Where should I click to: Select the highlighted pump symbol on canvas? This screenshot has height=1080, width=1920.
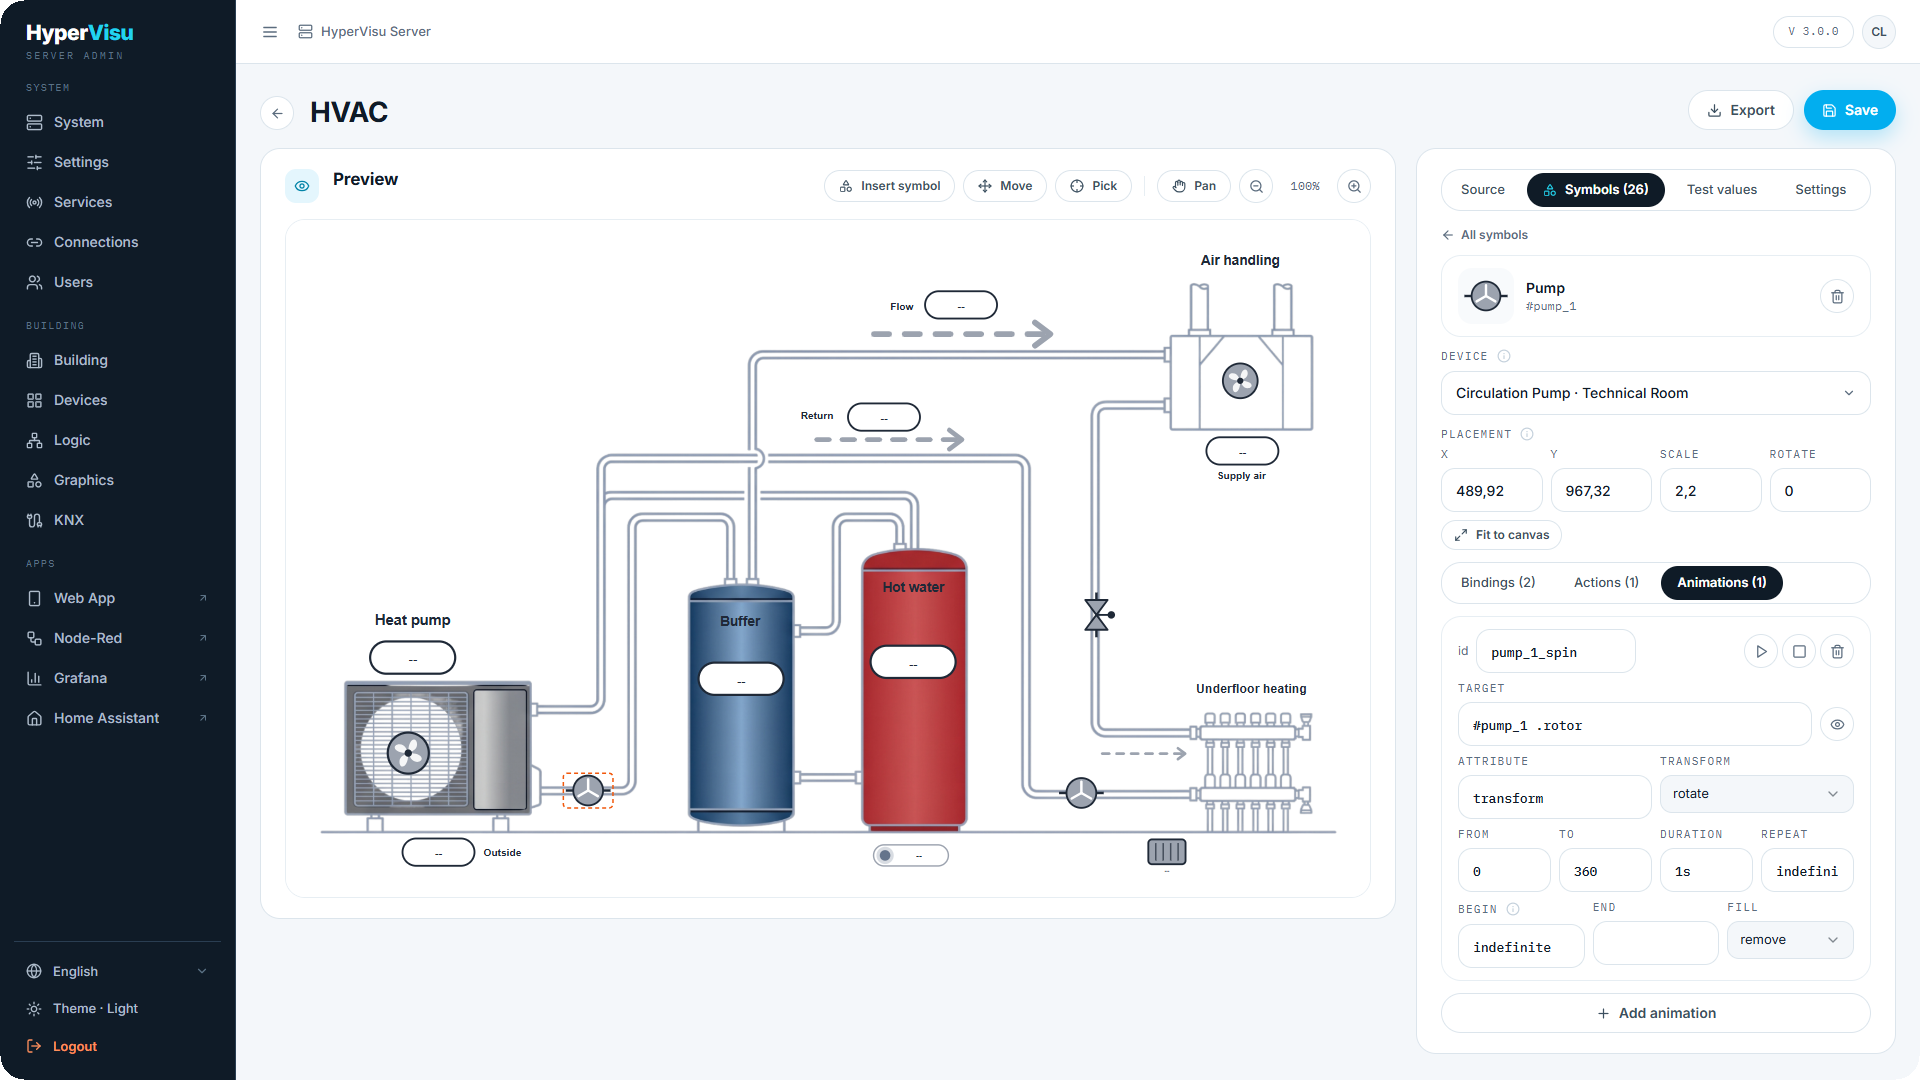(588, 790)
